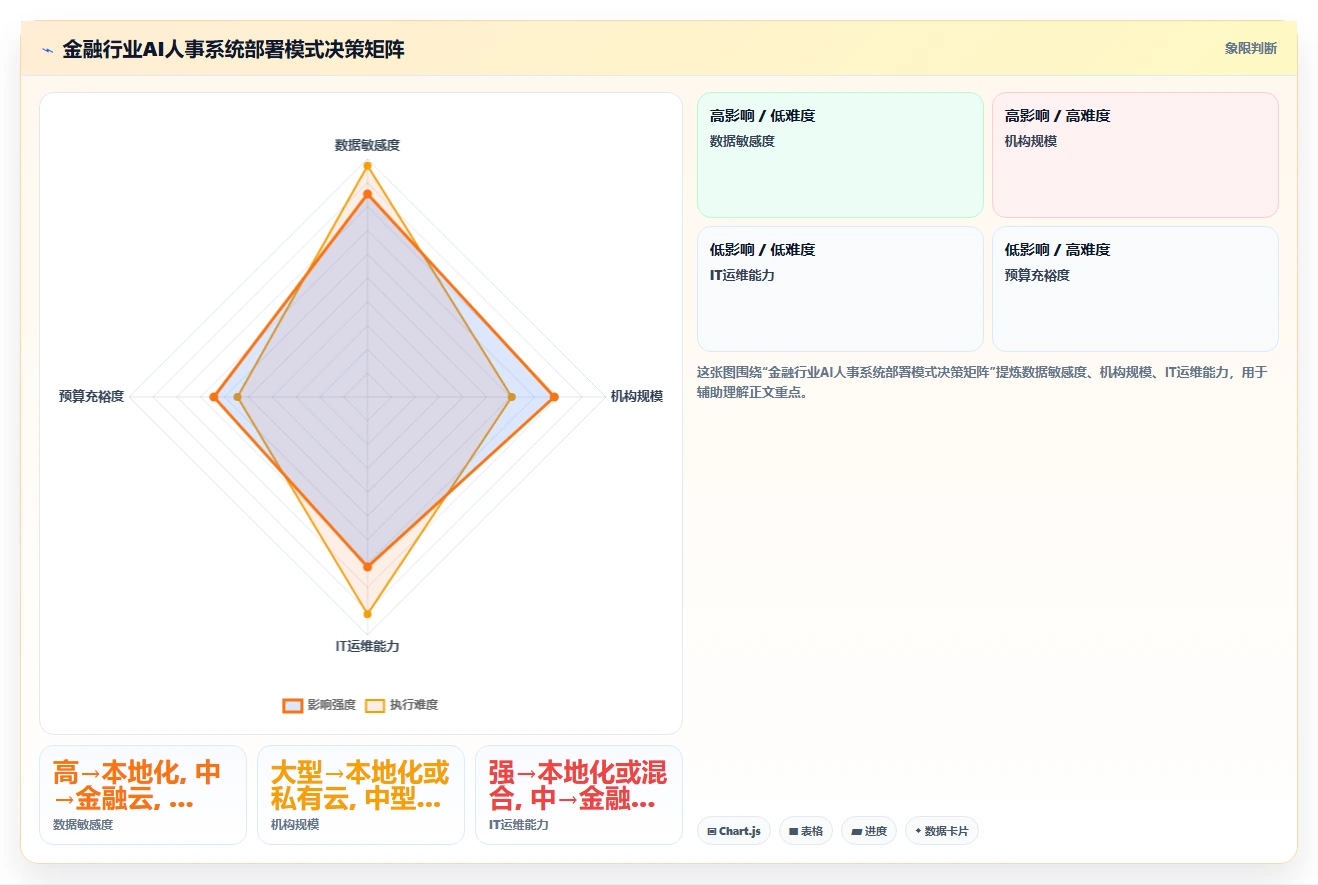Click the 进度 chip icon

[856, 831]
